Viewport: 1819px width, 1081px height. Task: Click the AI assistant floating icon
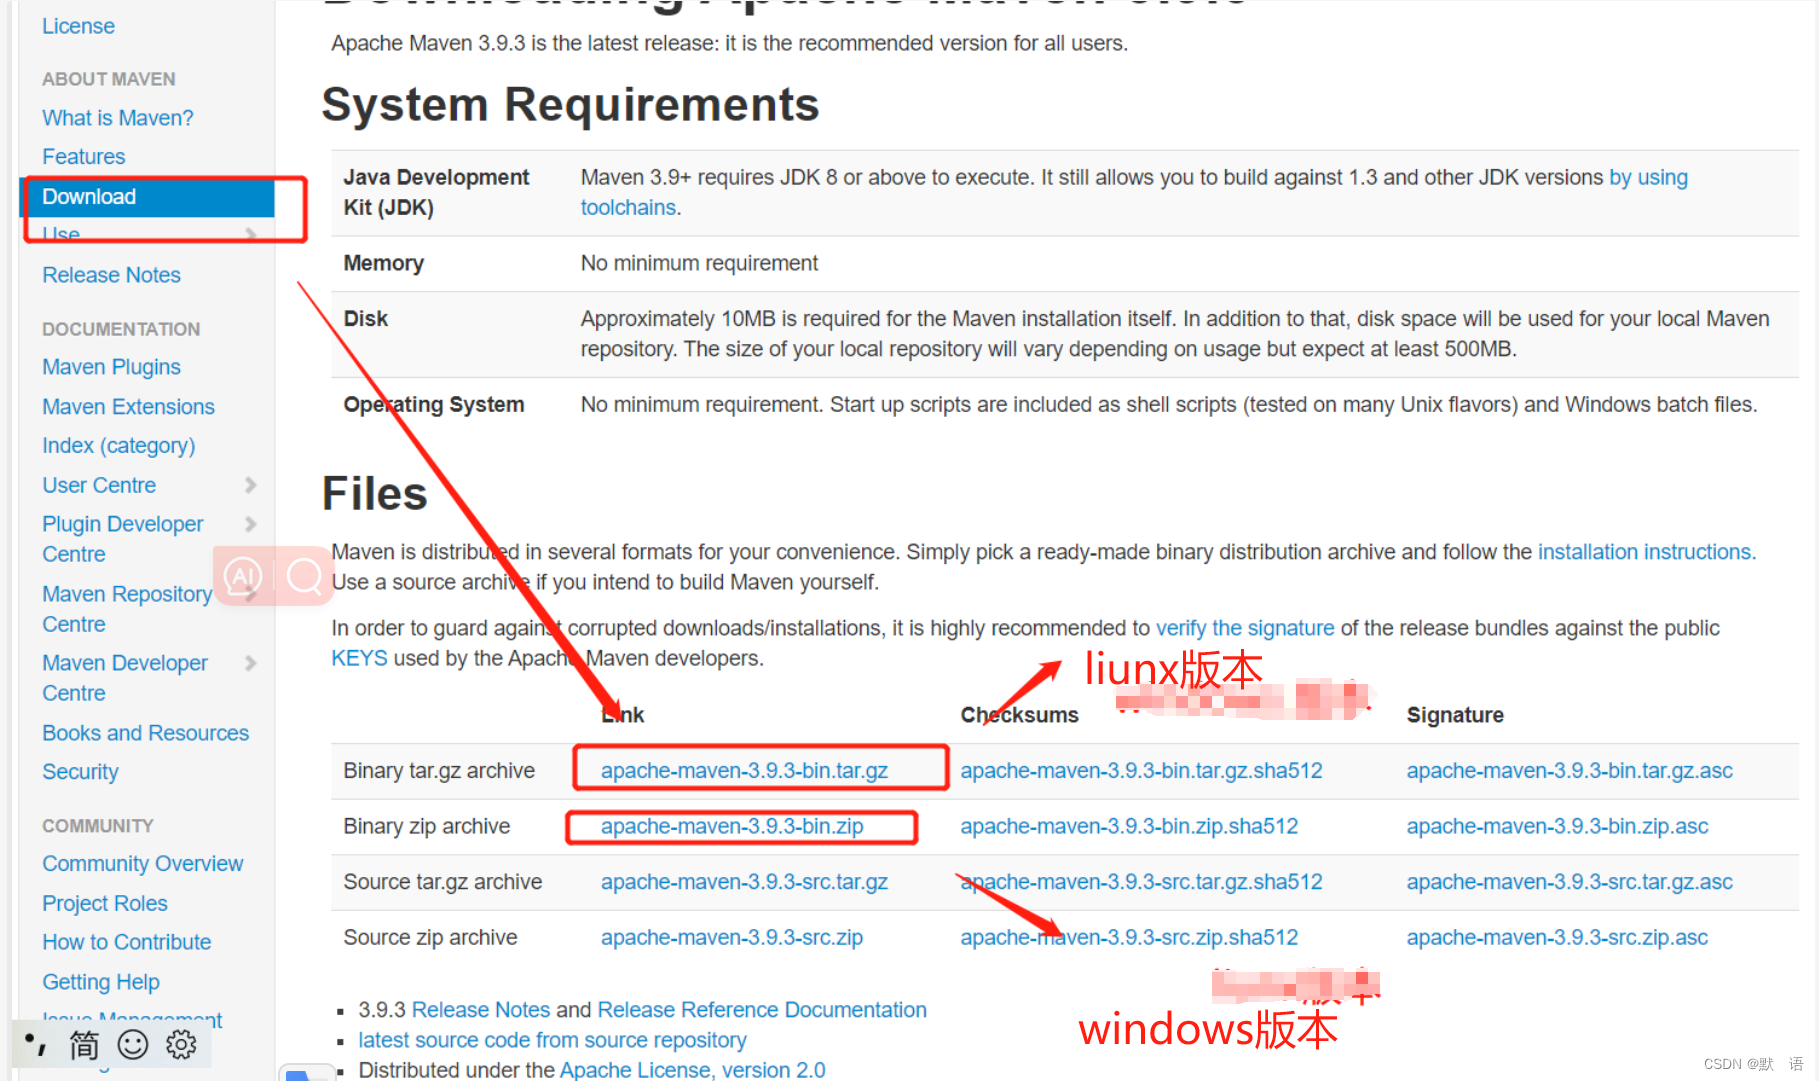tap(243, 576)
